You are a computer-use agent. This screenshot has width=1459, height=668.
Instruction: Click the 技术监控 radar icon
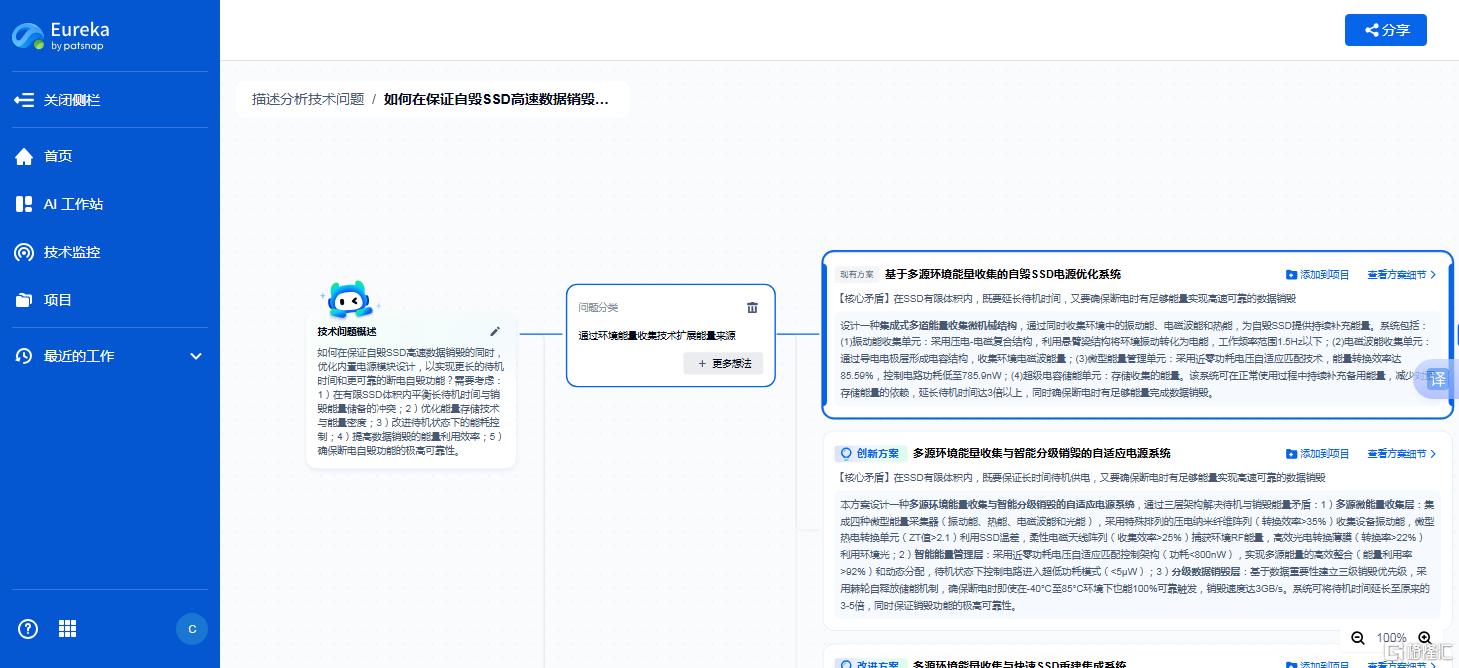[24, 252]
